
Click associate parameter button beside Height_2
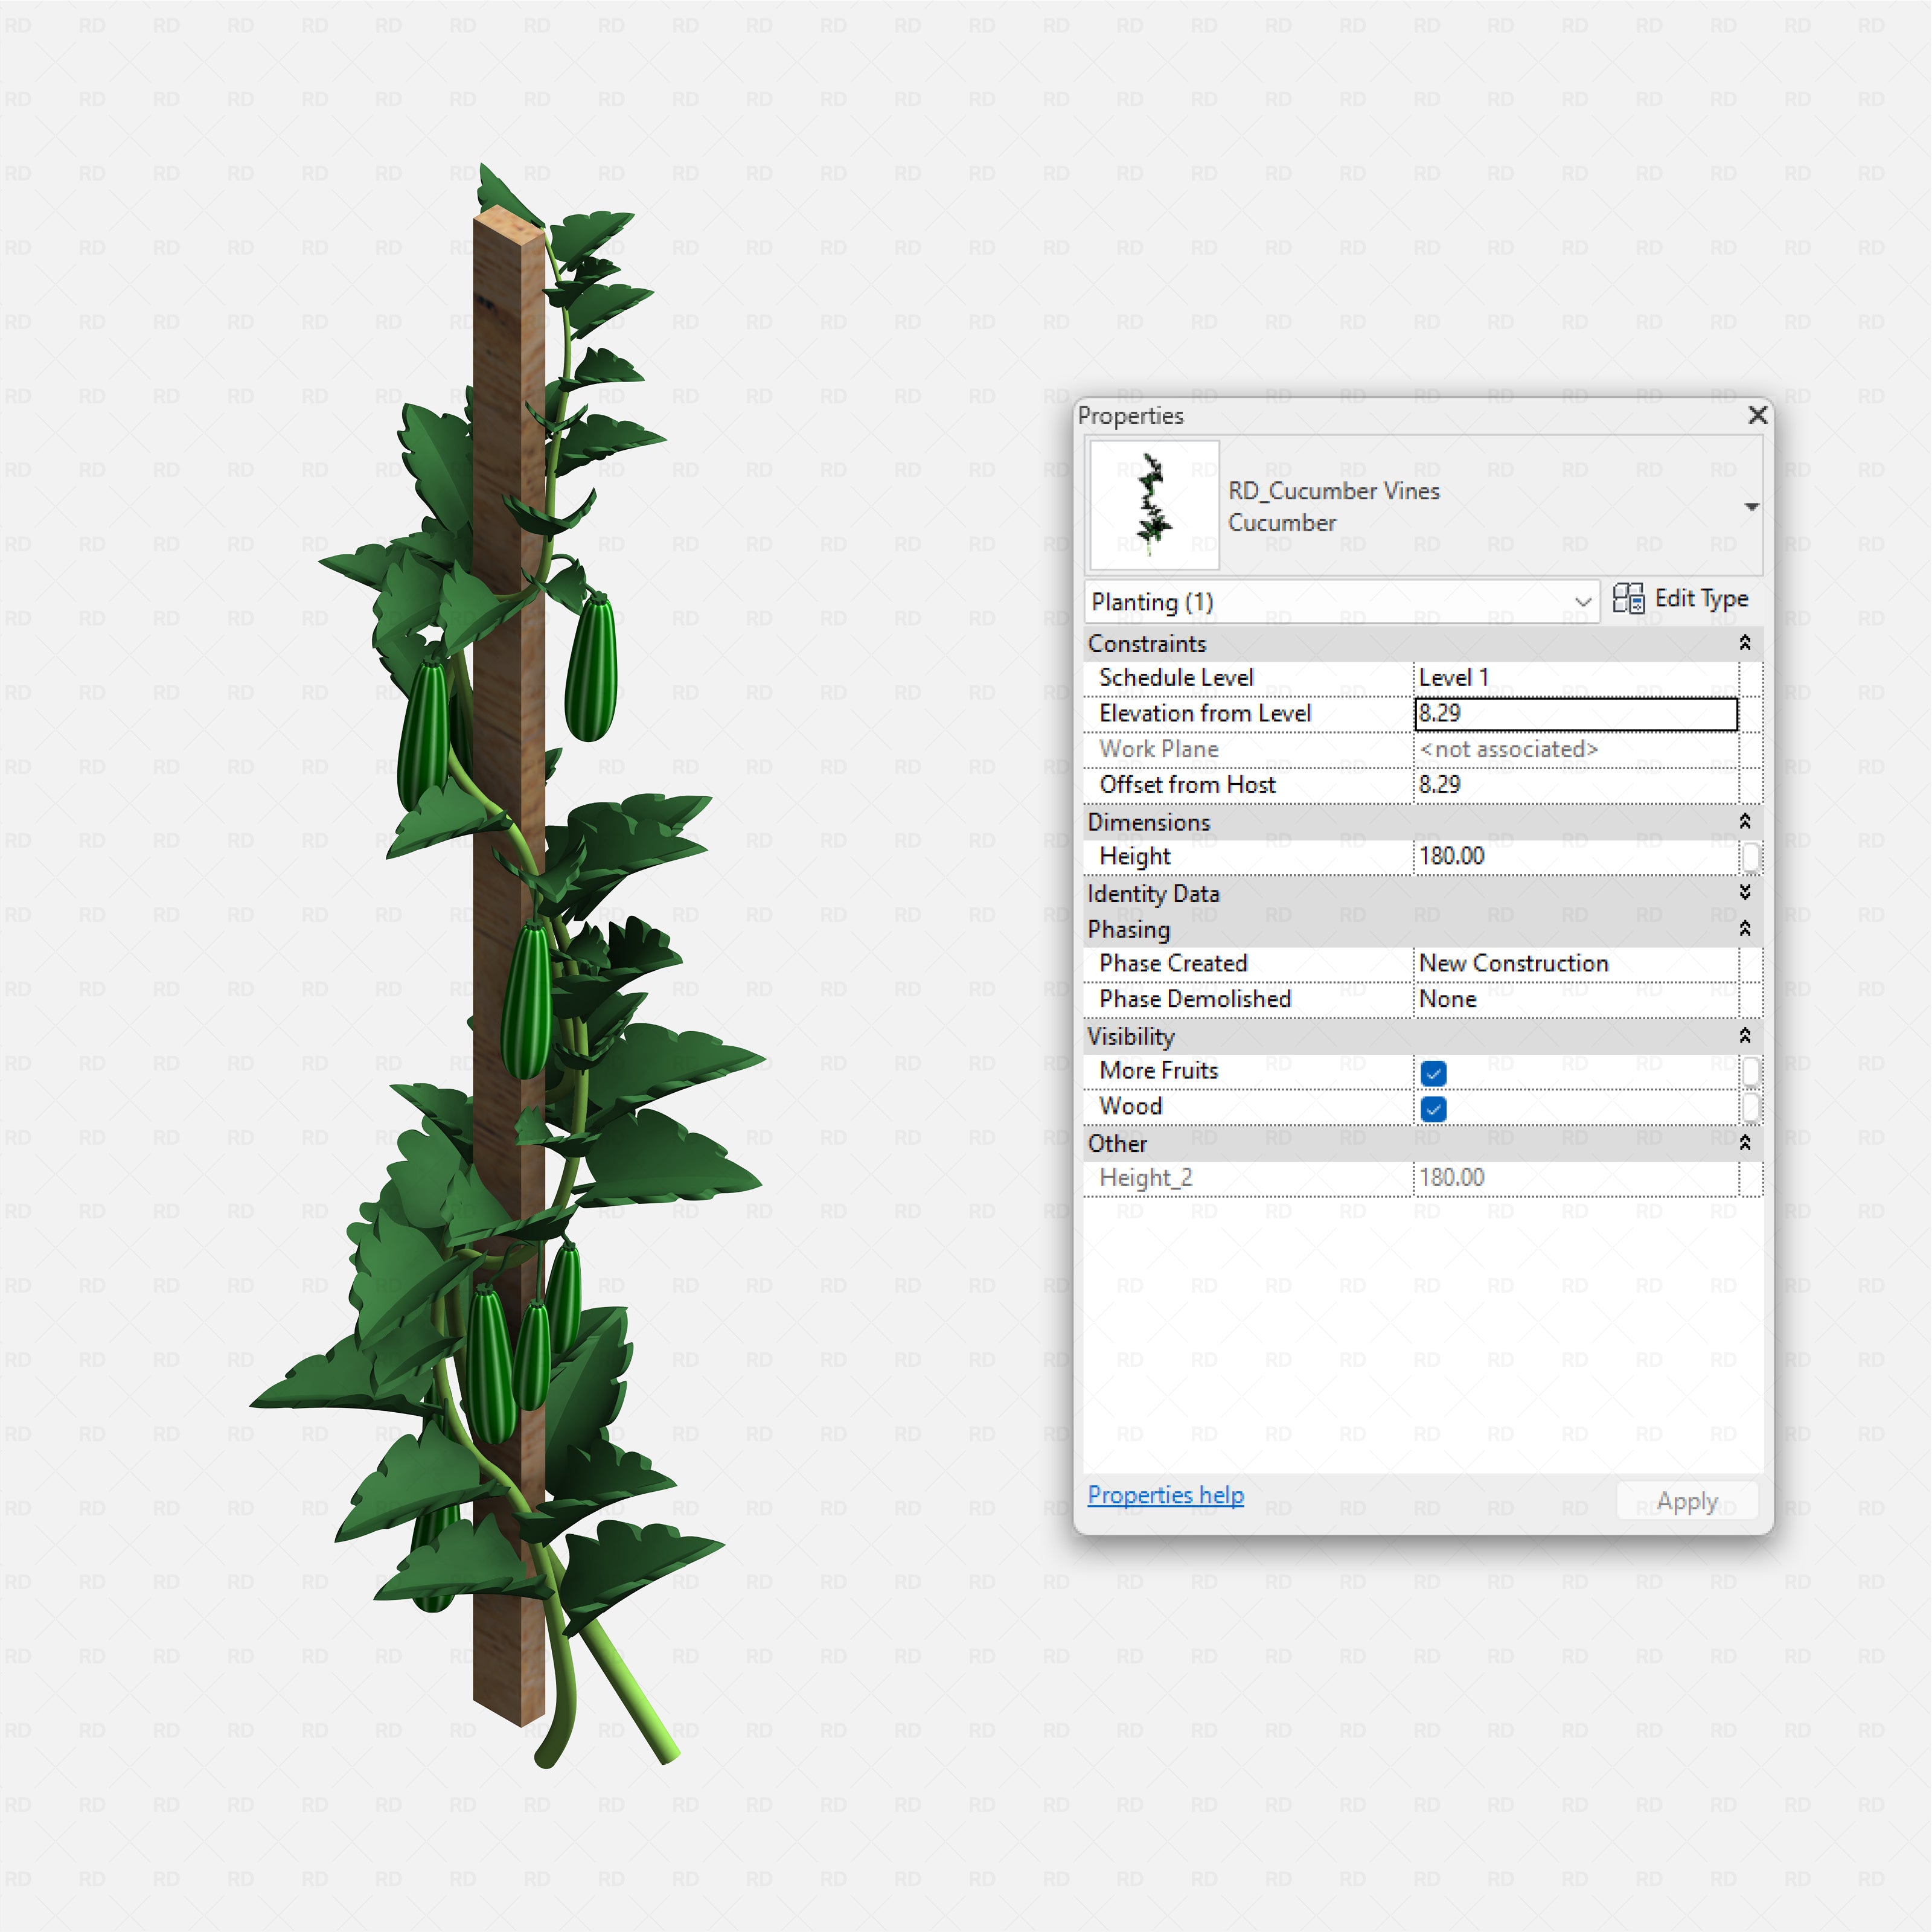[x=1752, y=1178]
